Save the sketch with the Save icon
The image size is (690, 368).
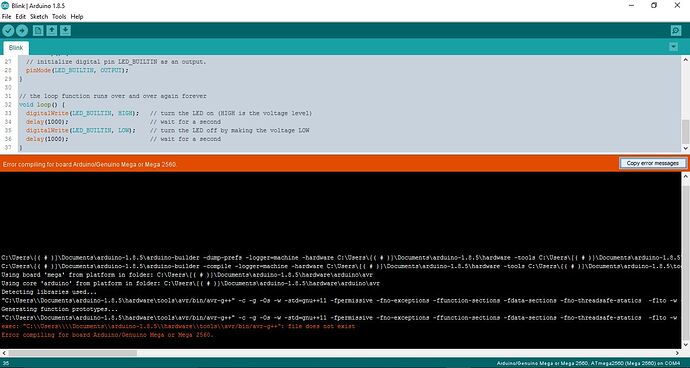(x=66, y=30)
